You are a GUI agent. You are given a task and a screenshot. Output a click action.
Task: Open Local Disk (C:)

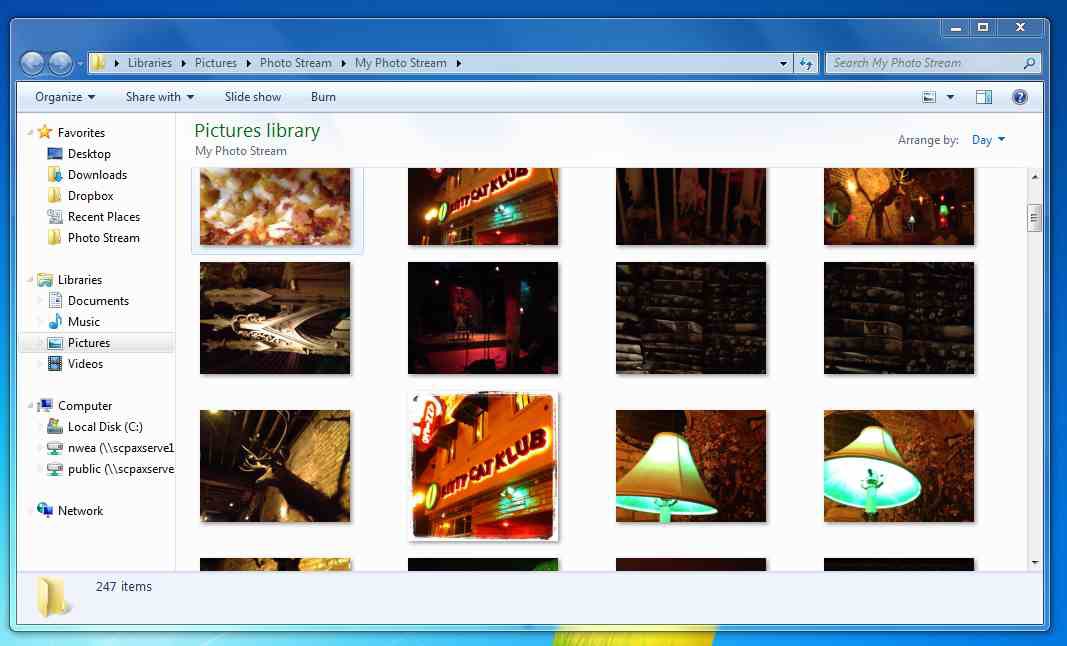105,427
